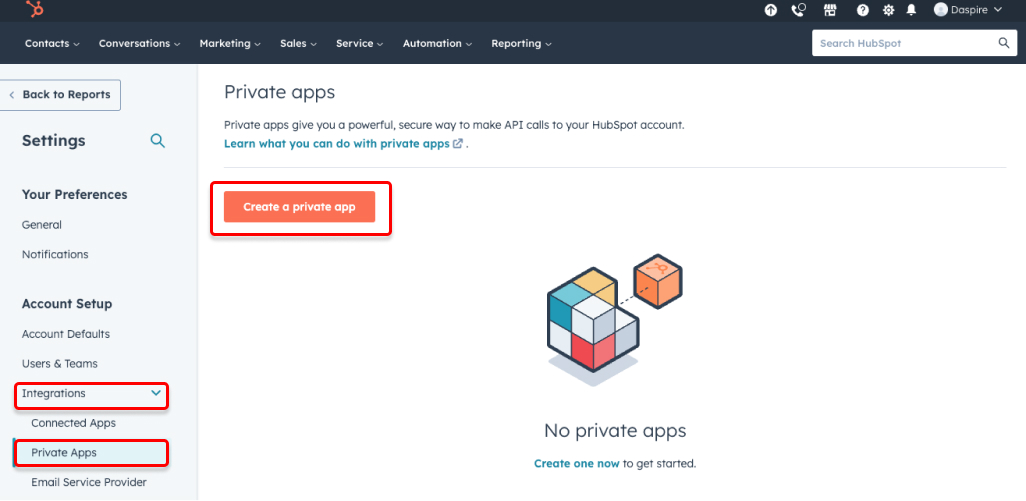Image resolution: width=1026 pixels, height=501 pixels.
Task: Open the Automation menu
Action: pos(437,43)
